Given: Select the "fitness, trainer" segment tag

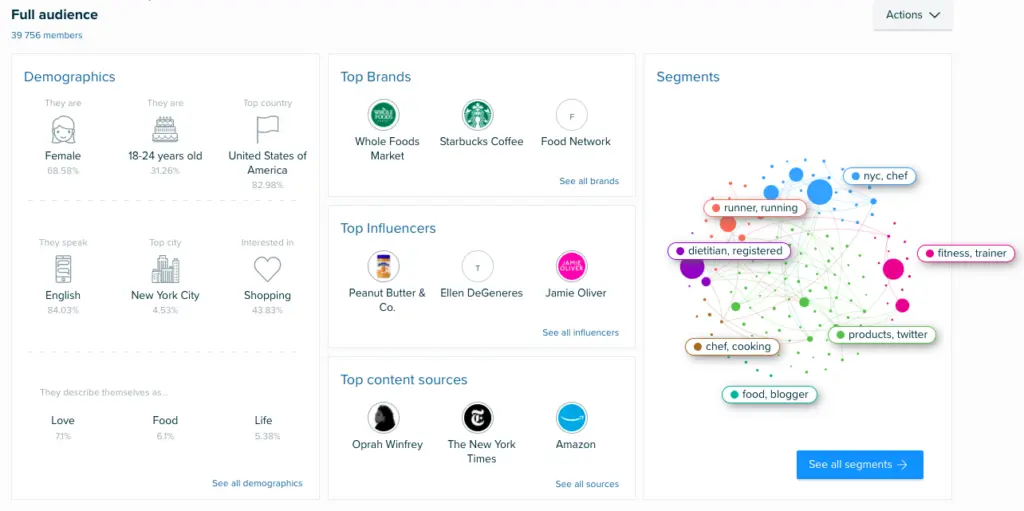Looking at the screenshot, I should coord(966,253).
